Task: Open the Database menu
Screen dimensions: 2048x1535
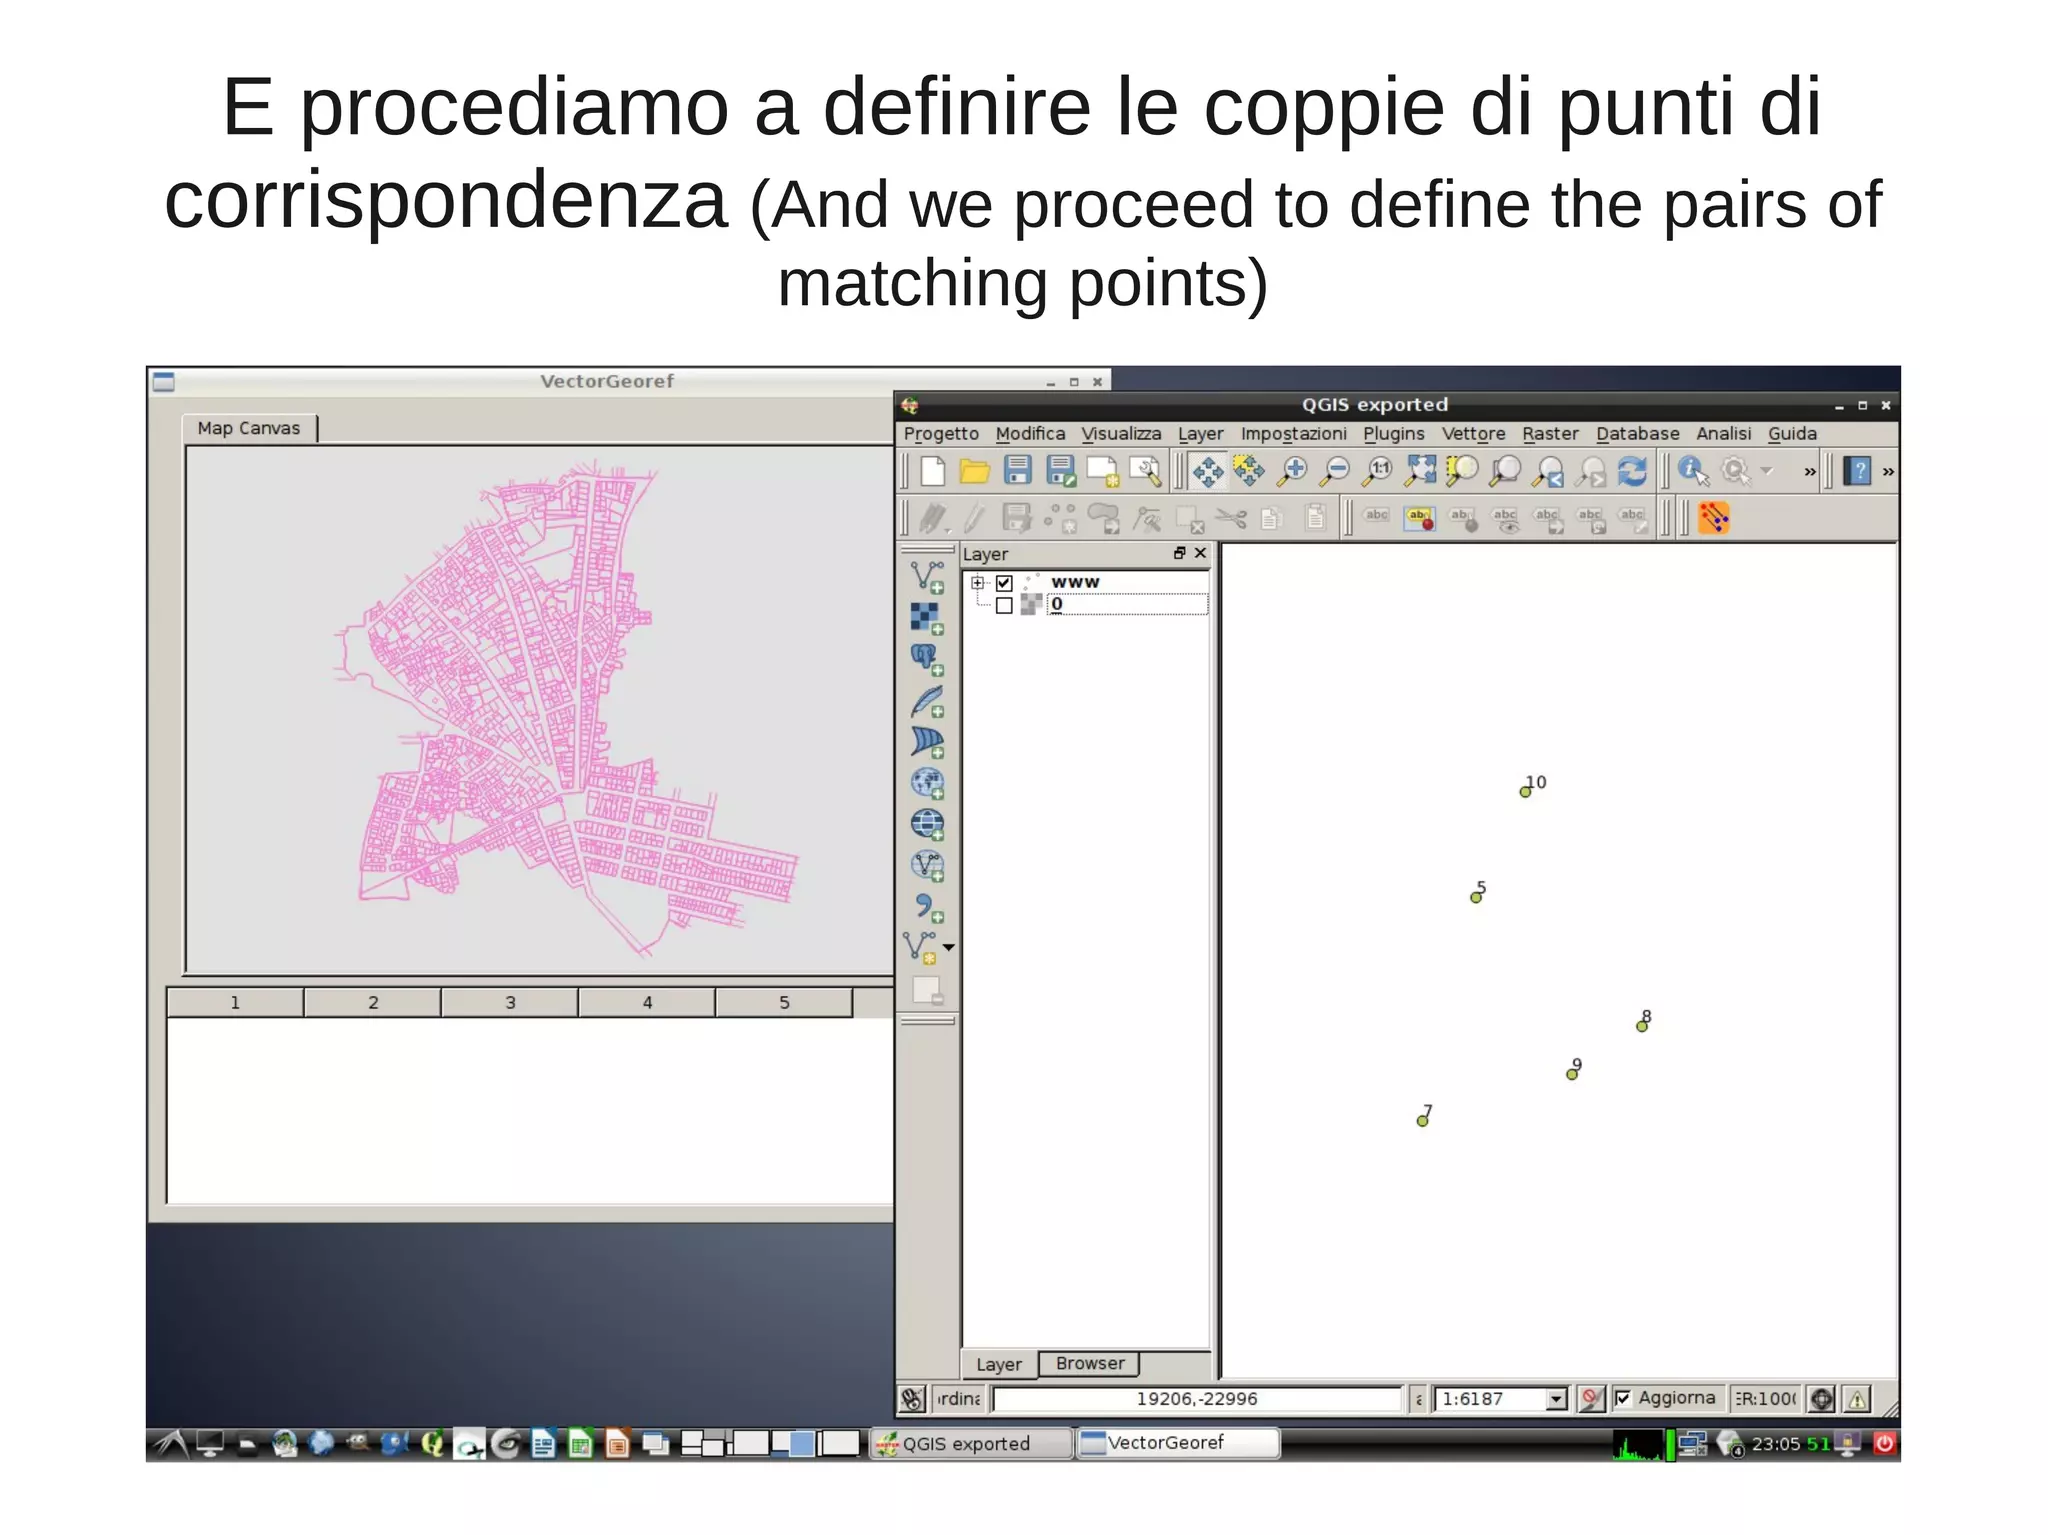Action: (x=1637, y=434)
